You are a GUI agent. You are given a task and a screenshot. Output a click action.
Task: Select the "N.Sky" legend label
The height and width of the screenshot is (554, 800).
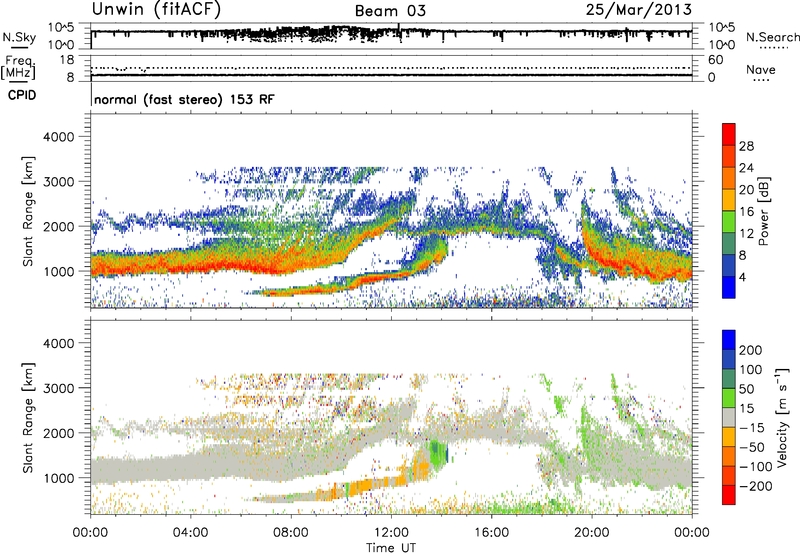19,37
